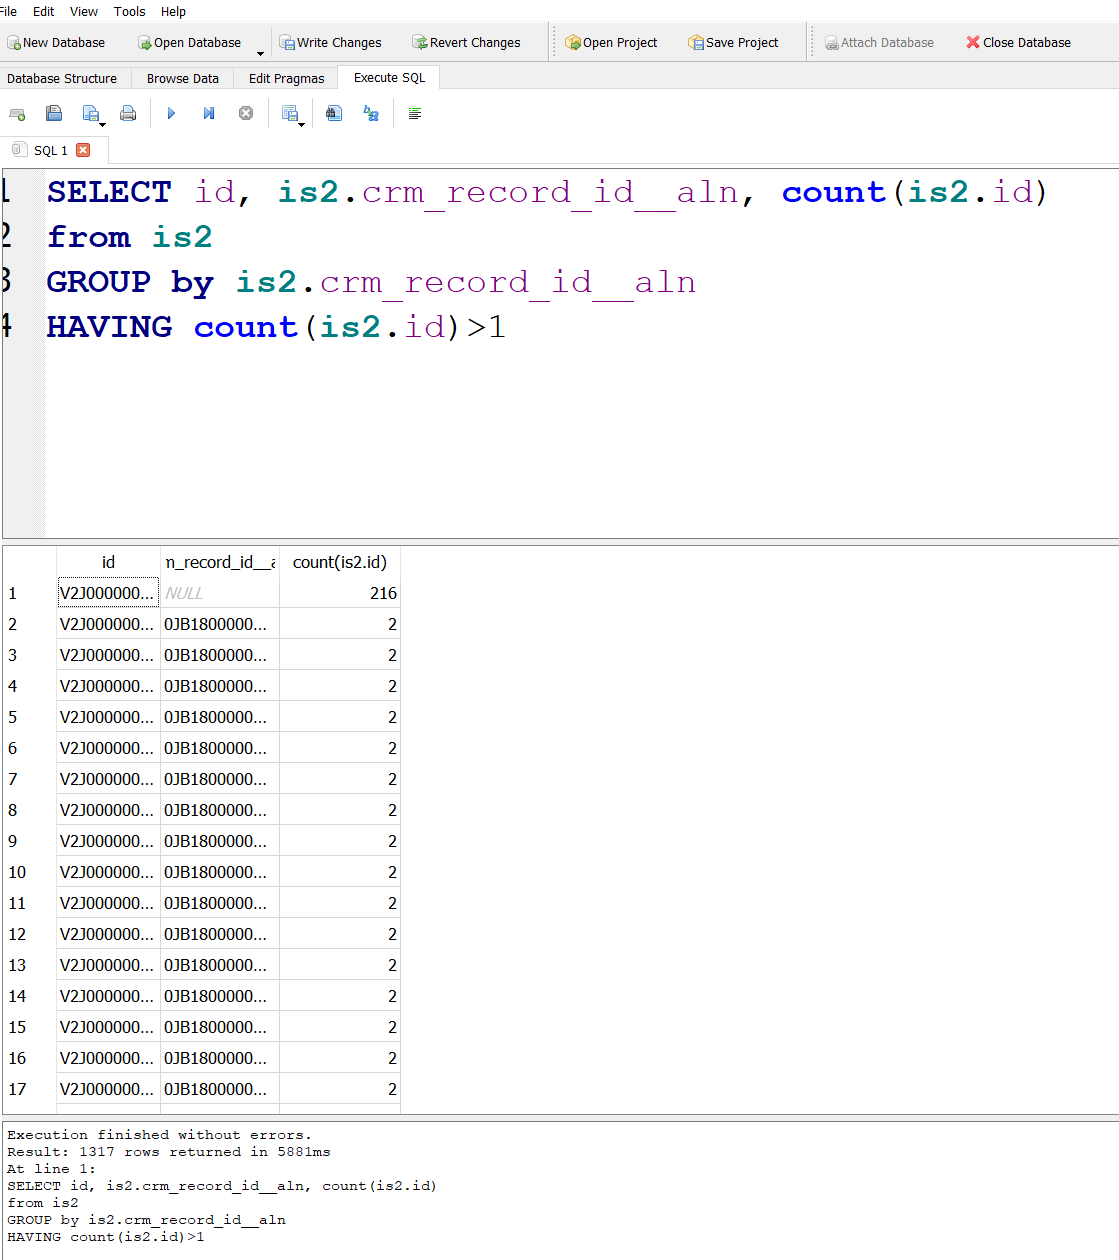Close the SQL 1 editor tab
This screenshot has height=1260, width=1119.
[x=83, y=150]
